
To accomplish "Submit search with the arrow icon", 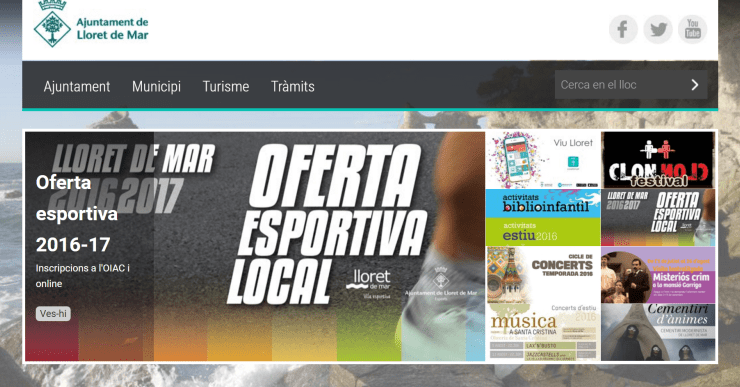I will pos(695,85).
